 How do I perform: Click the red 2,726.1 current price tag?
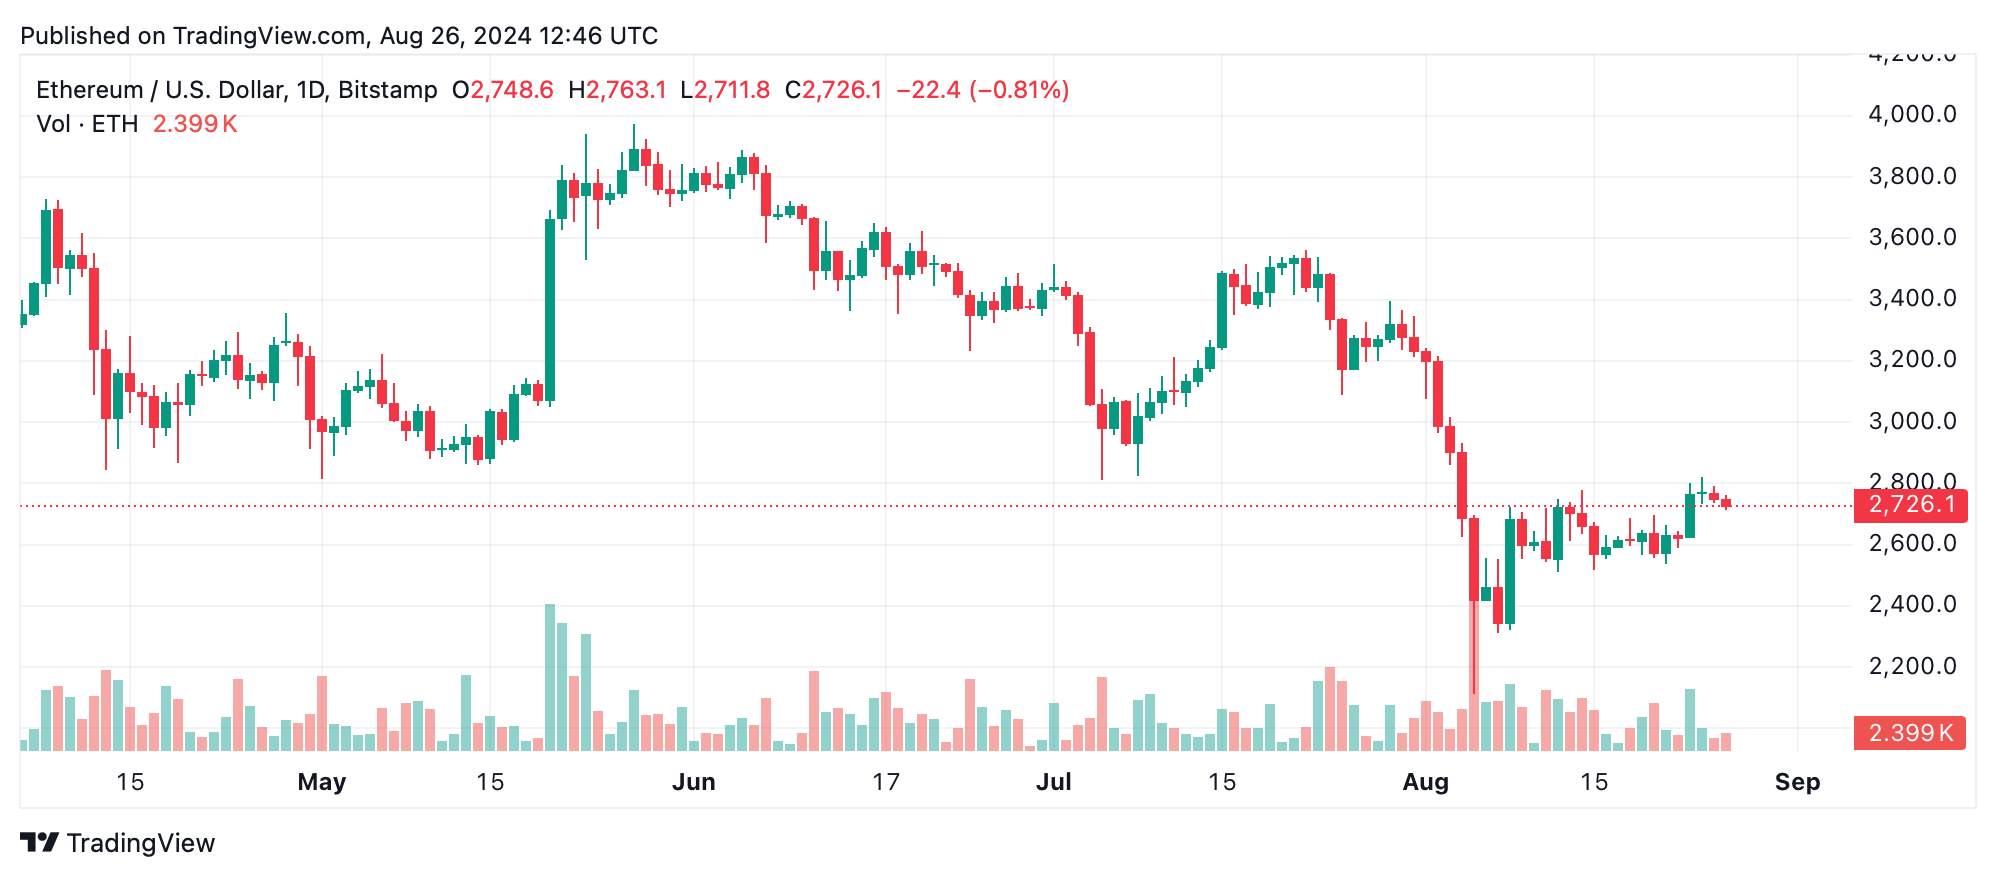tap(1909, 505)
